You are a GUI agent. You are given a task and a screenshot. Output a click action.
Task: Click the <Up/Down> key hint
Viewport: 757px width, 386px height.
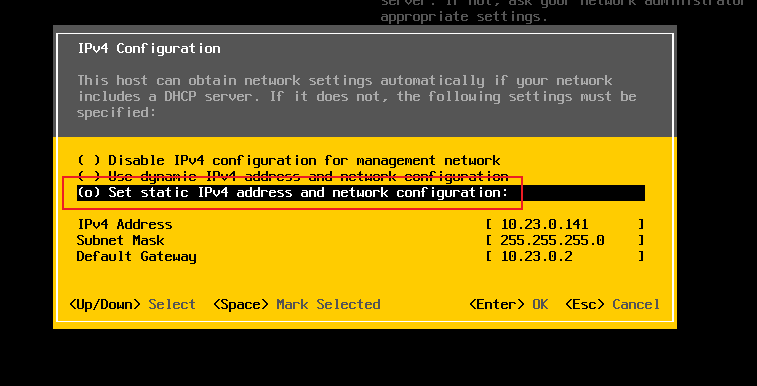click(105, 304)
